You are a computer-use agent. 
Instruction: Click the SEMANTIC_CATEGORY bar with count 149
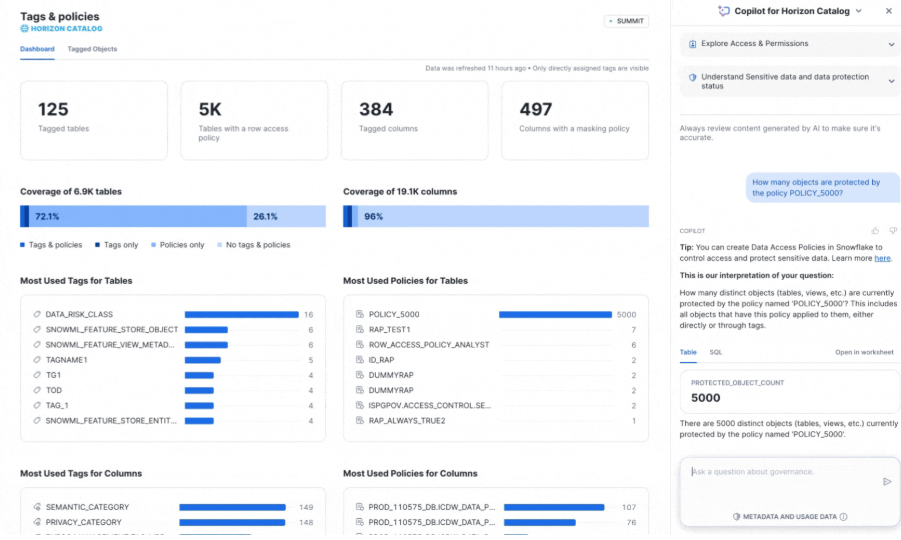click(232, 507)
